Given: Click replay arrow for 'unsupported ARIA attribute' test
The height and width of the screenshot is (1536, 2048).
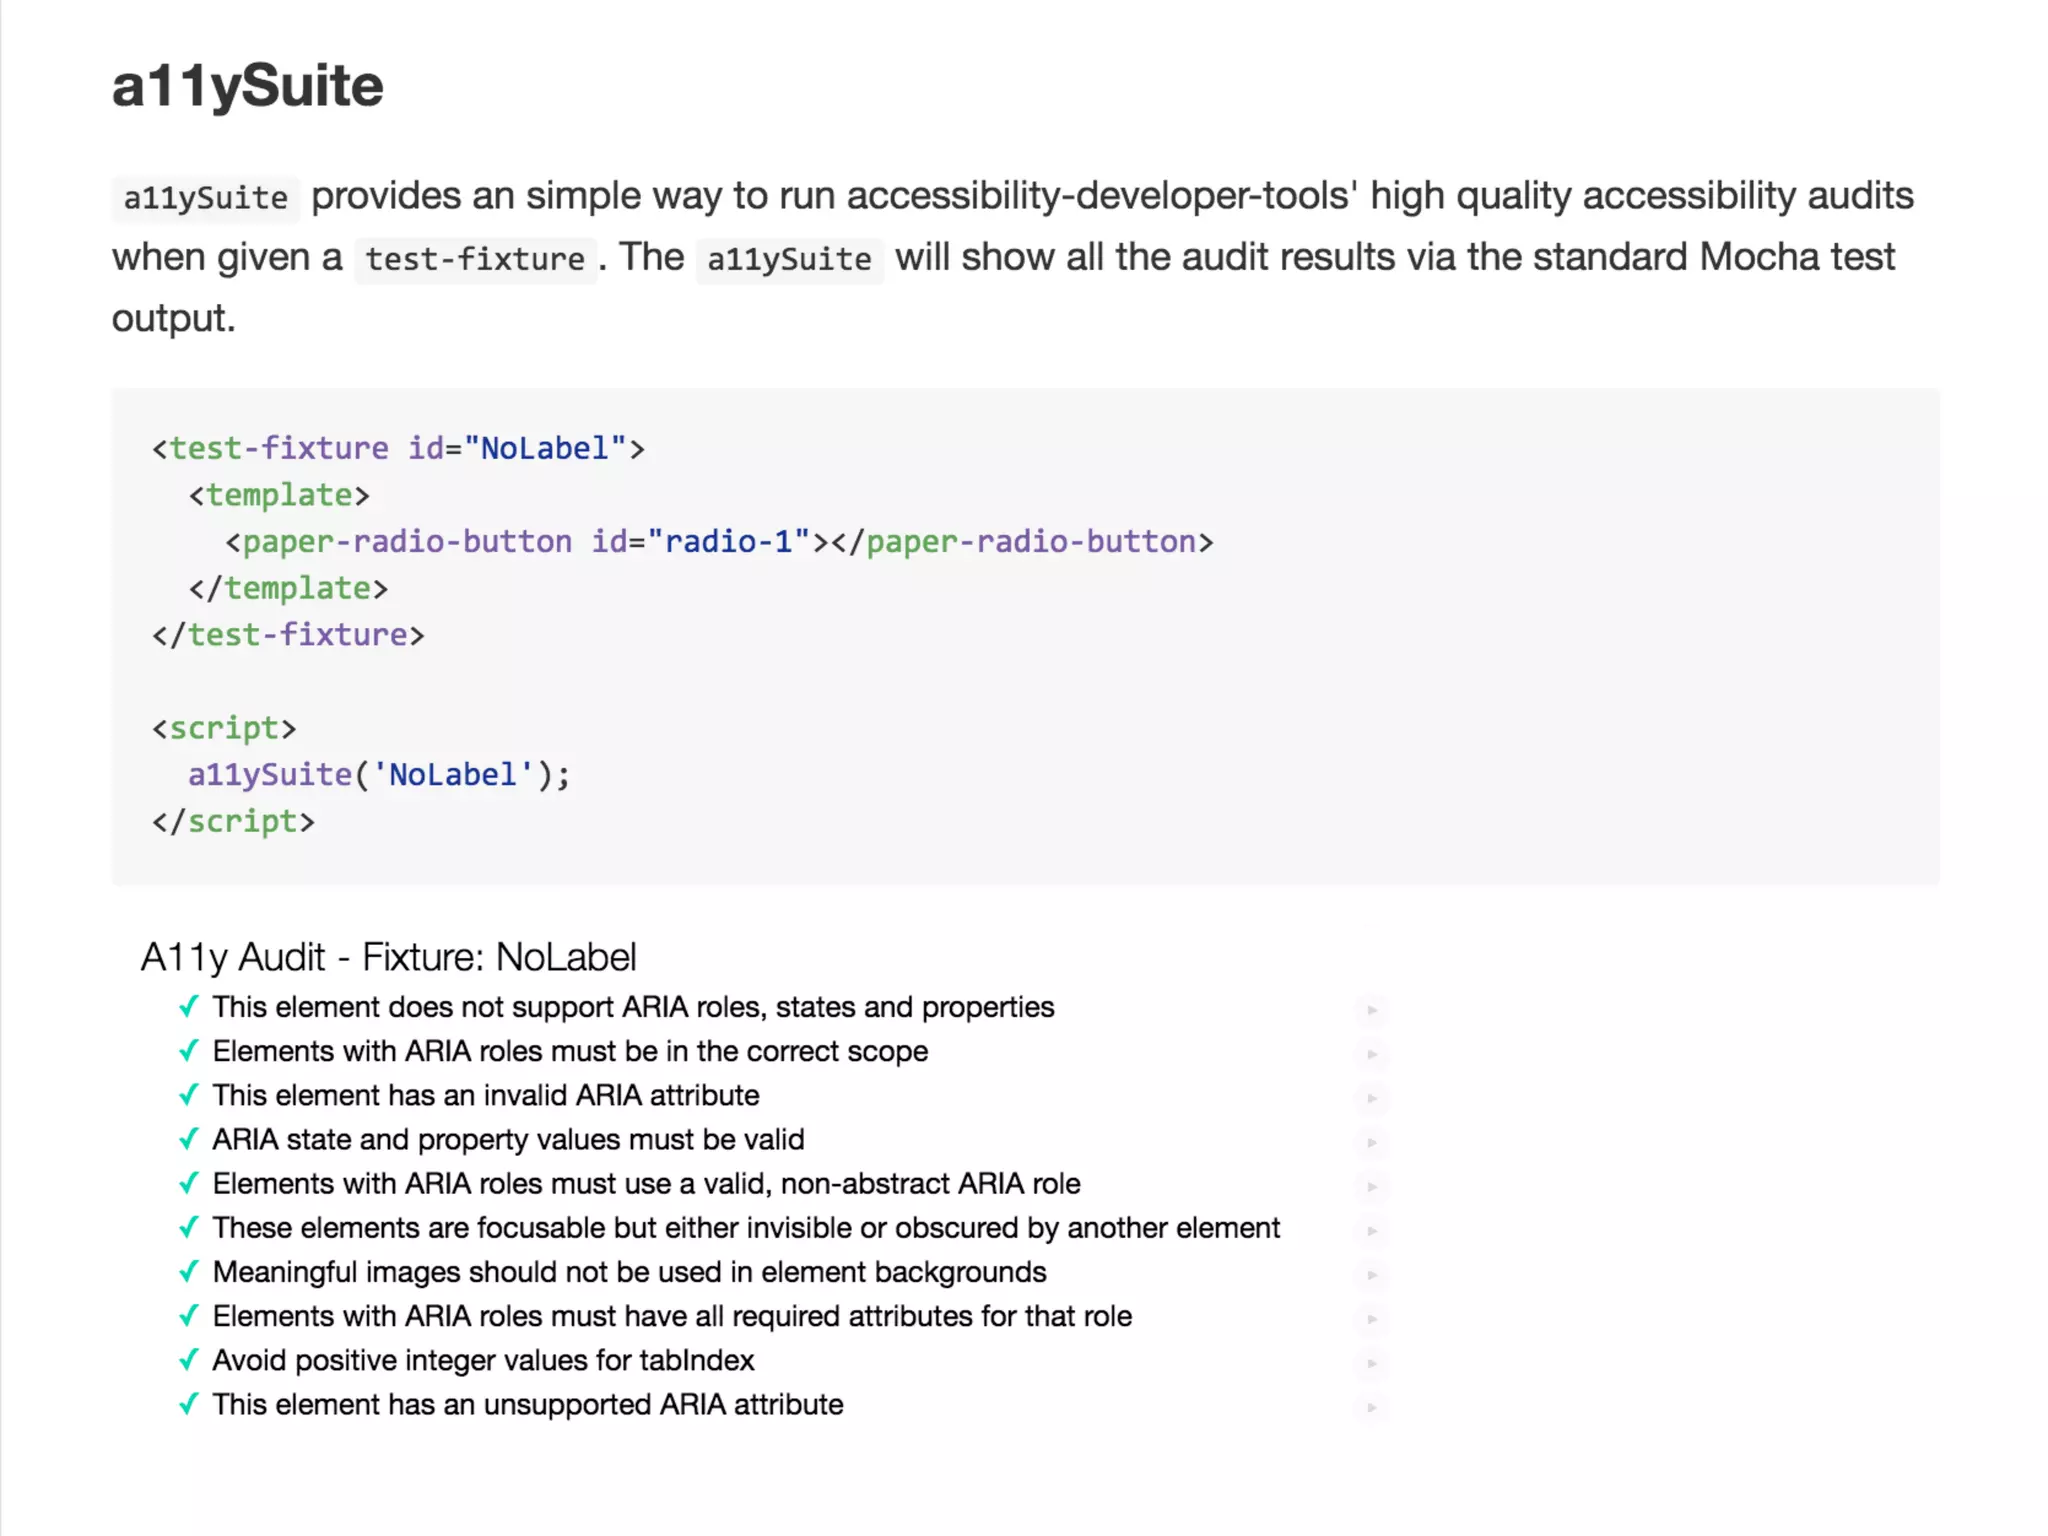Looking at the screenshot, I should pyautogui.click(x=1372, y=1407).
